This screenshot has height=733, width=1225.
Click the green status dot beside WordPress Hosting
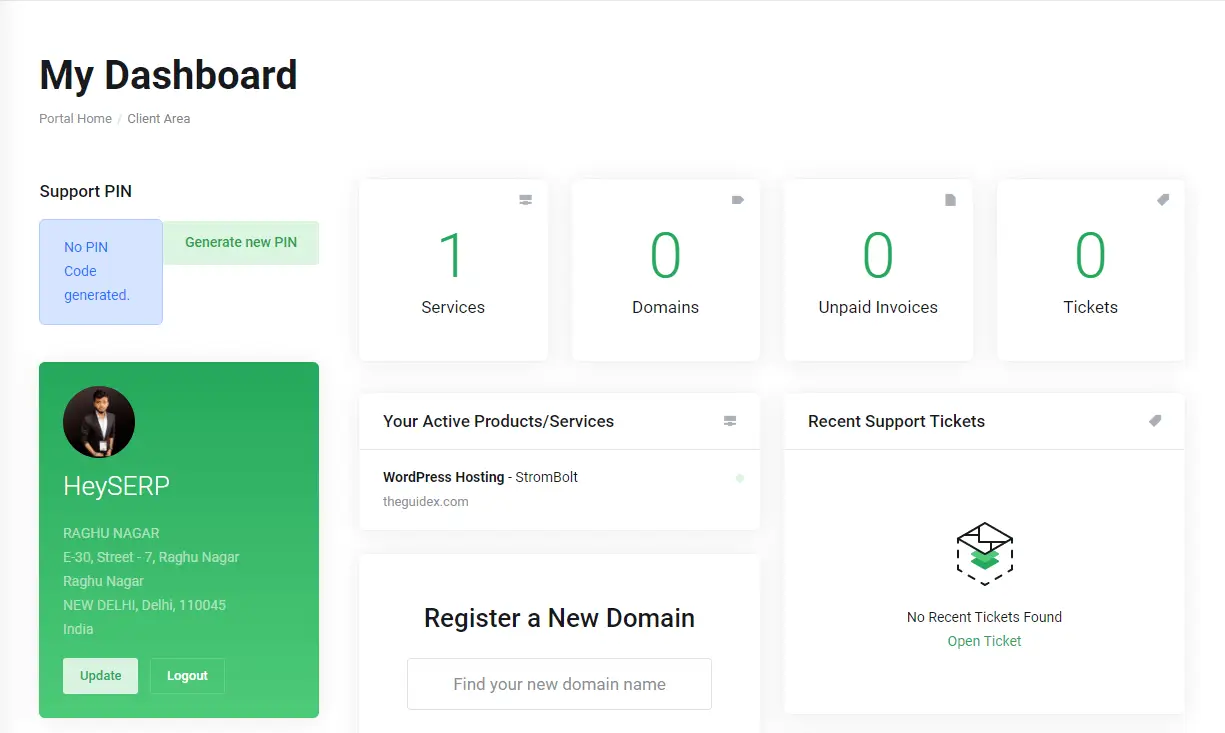[x=738, y=478]
